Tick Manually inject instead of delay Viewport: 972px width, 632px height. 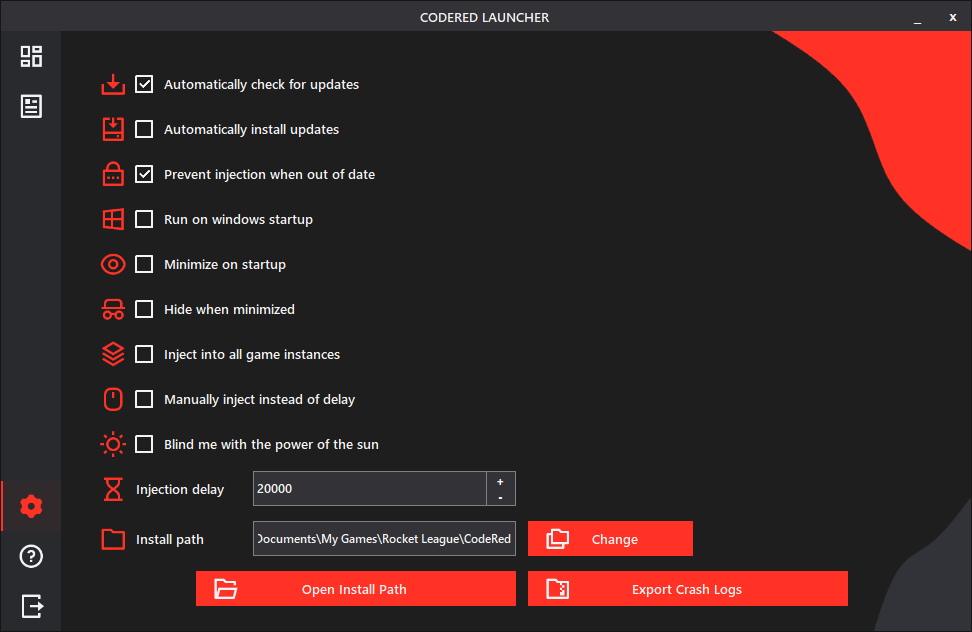click(x=144, y=399)
